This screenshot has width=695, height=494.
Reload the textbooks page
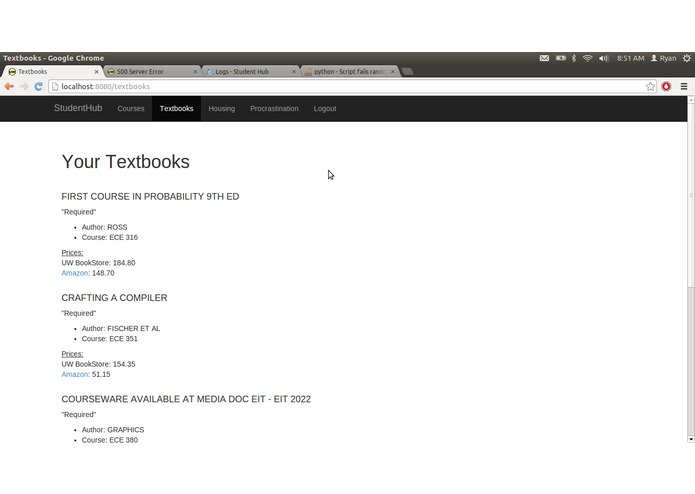[39, 86]
